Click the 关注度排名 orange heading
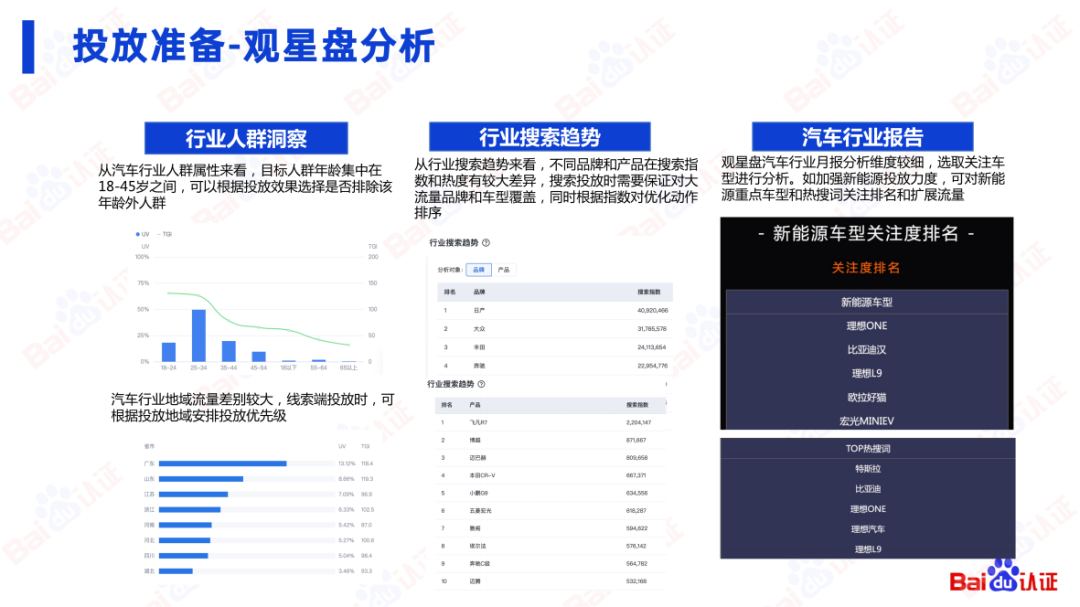 (x=866, y=267)
